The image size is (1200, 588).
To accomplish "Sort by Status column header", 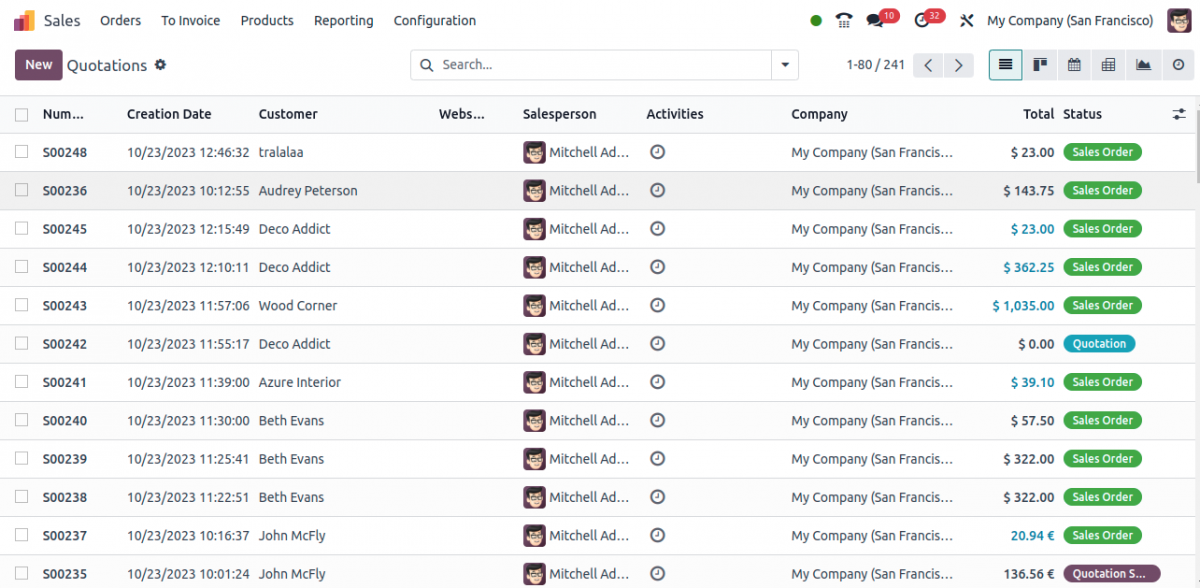I will click(1082, 114).
